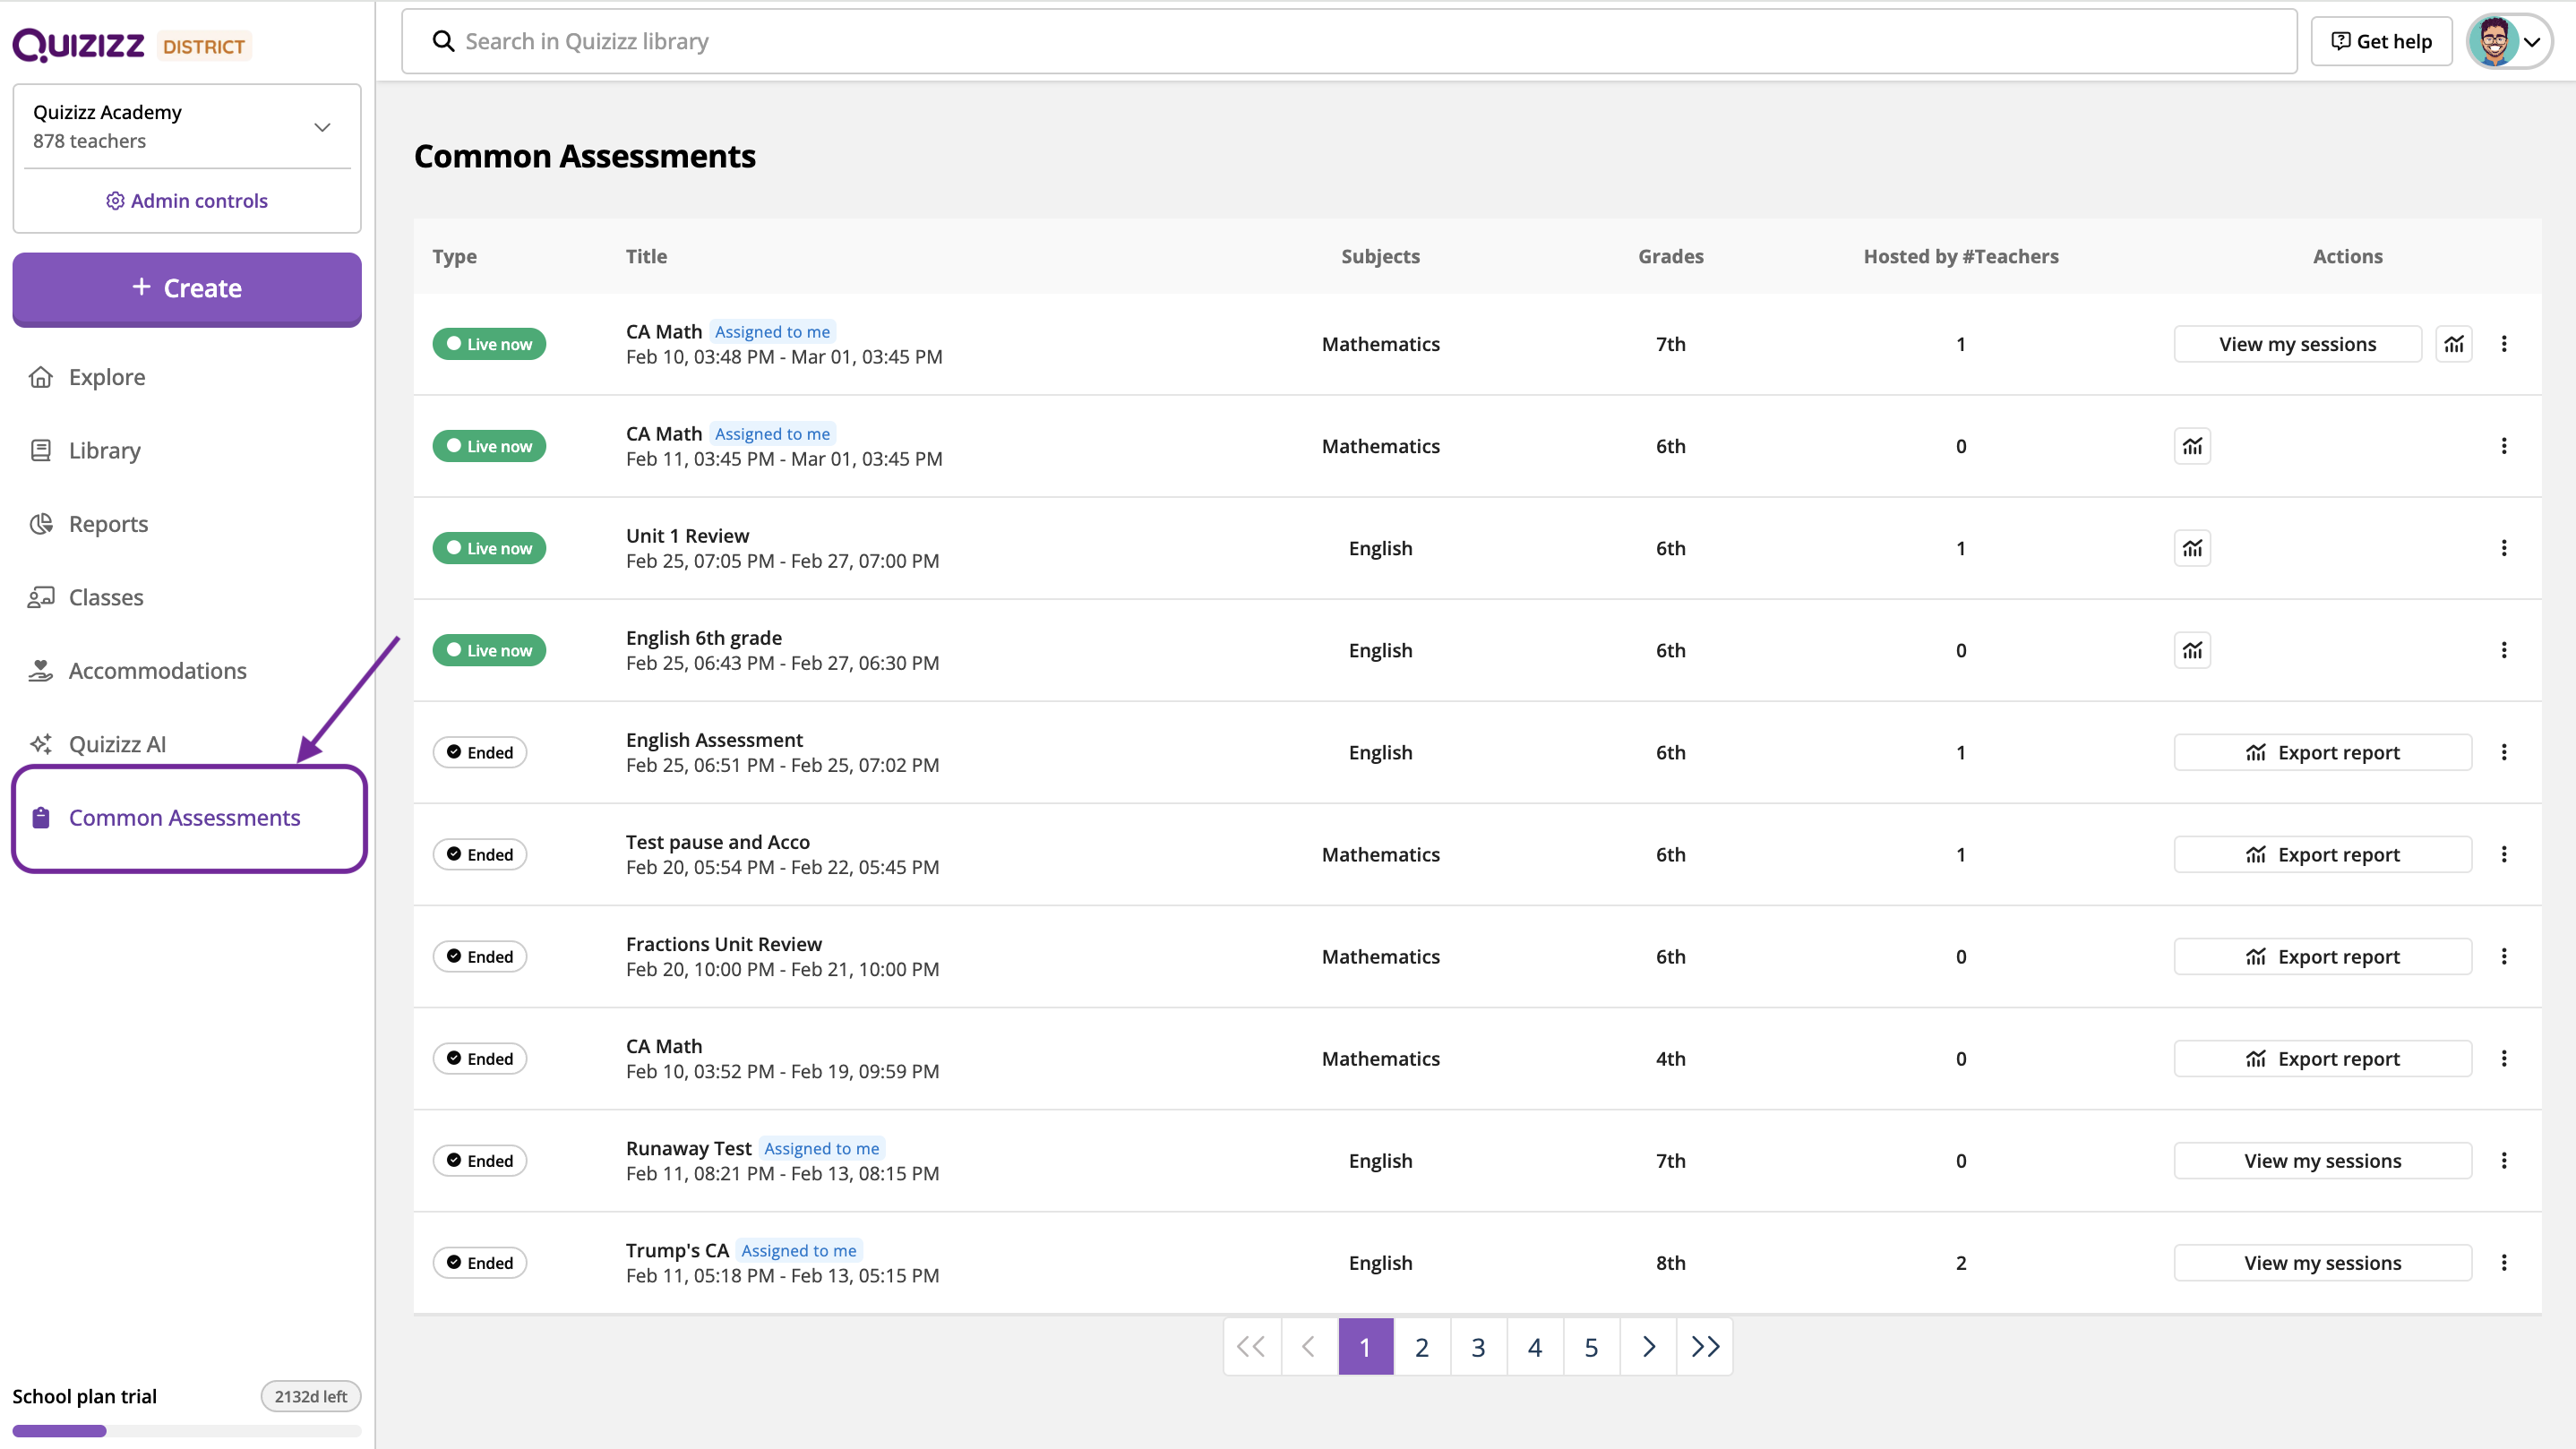2576x1449 pixels.
Task: View my sessions for Trump's CA
Action: pyautogui.click(x=2322, y=1262)
